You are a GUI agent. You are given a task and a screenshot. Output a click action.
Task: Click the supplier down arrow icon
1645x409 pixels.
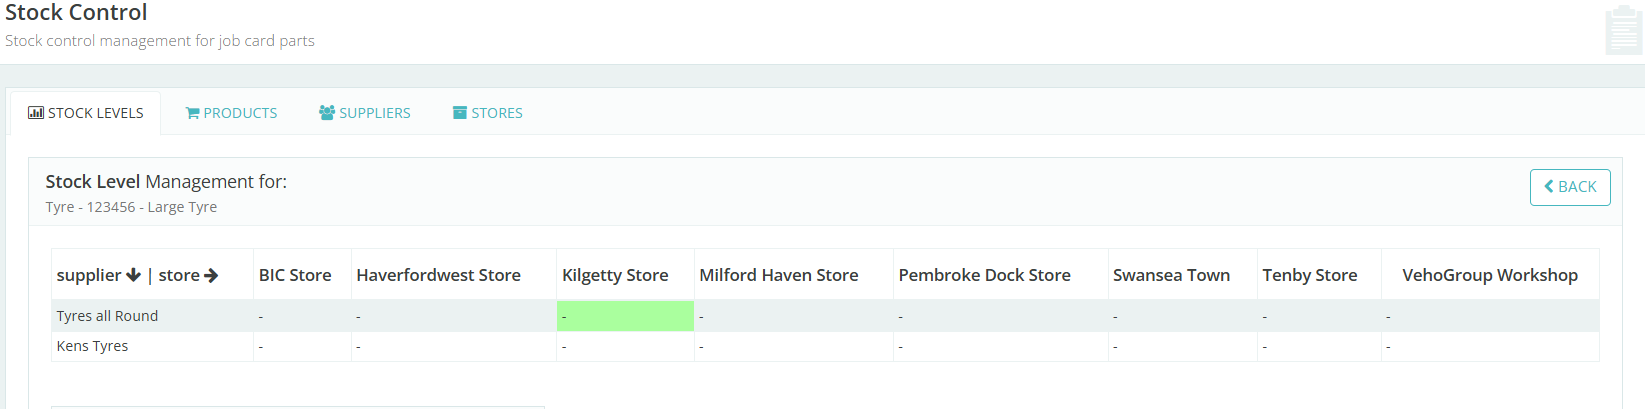pyautogui.click(x=133, y=275)
